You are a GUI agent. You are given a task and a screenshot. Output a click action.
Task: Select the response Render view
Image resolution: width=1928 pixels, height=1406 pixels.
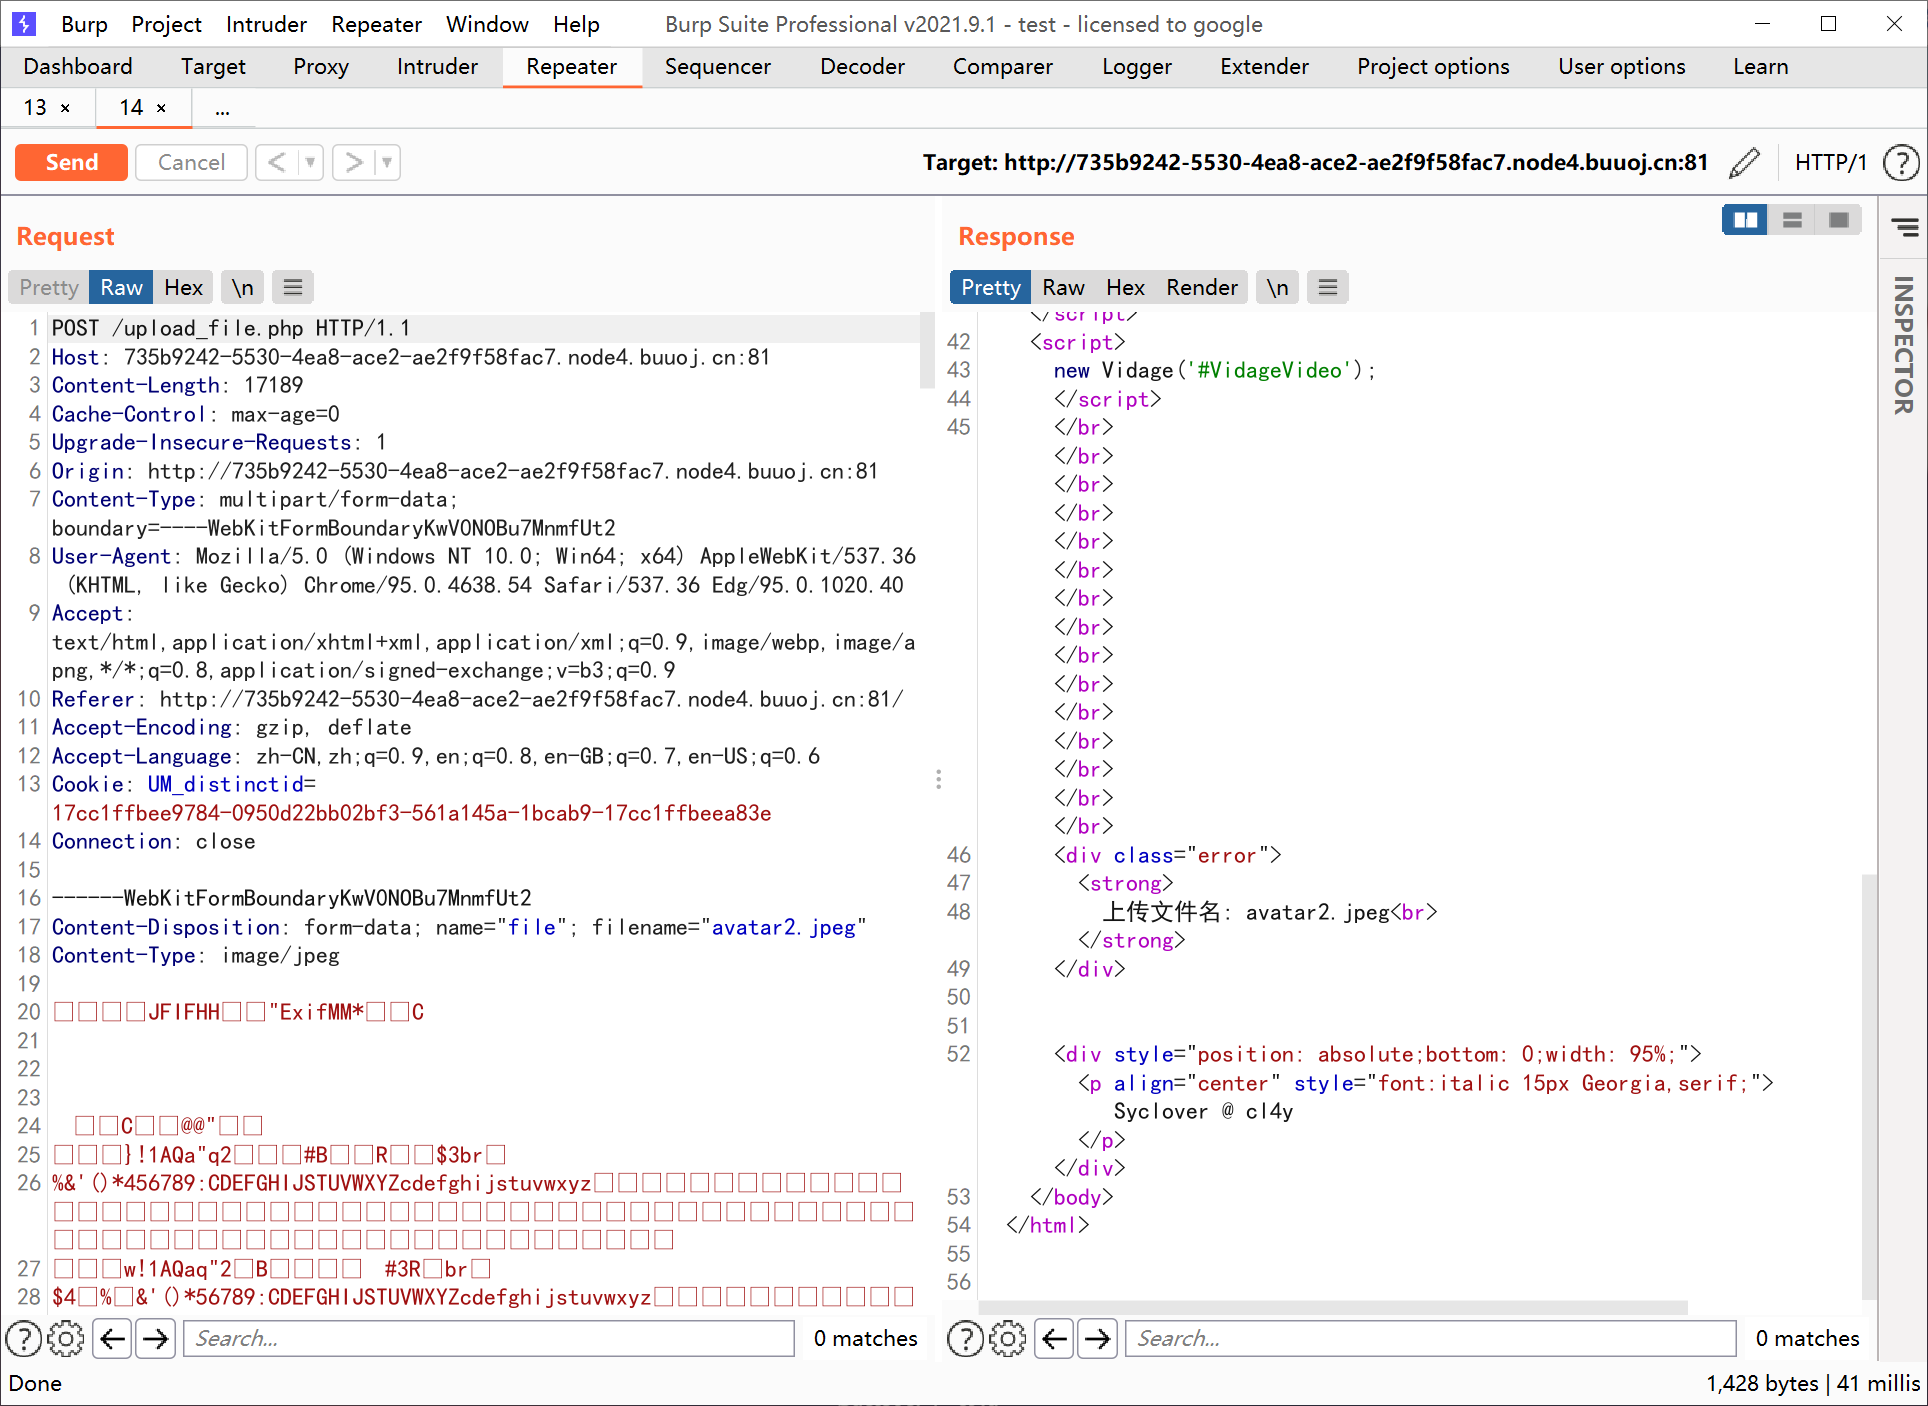[x=1201, y=288]
